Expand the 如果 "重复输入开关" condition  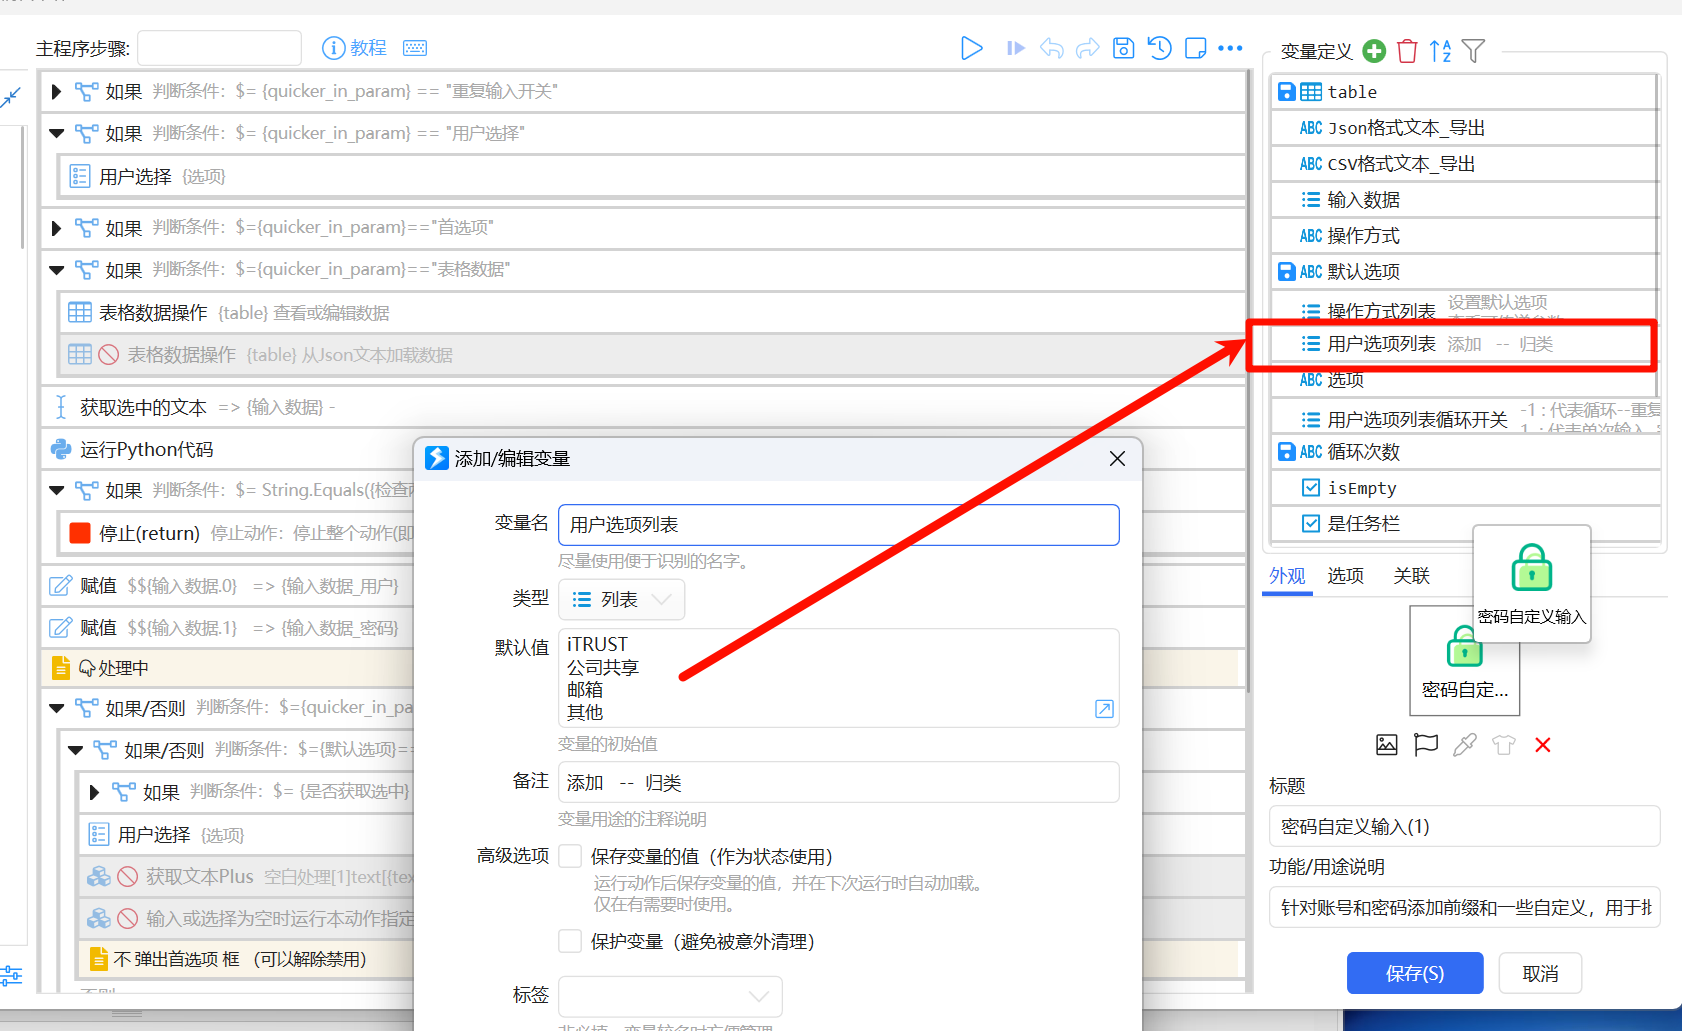[57, 91]
